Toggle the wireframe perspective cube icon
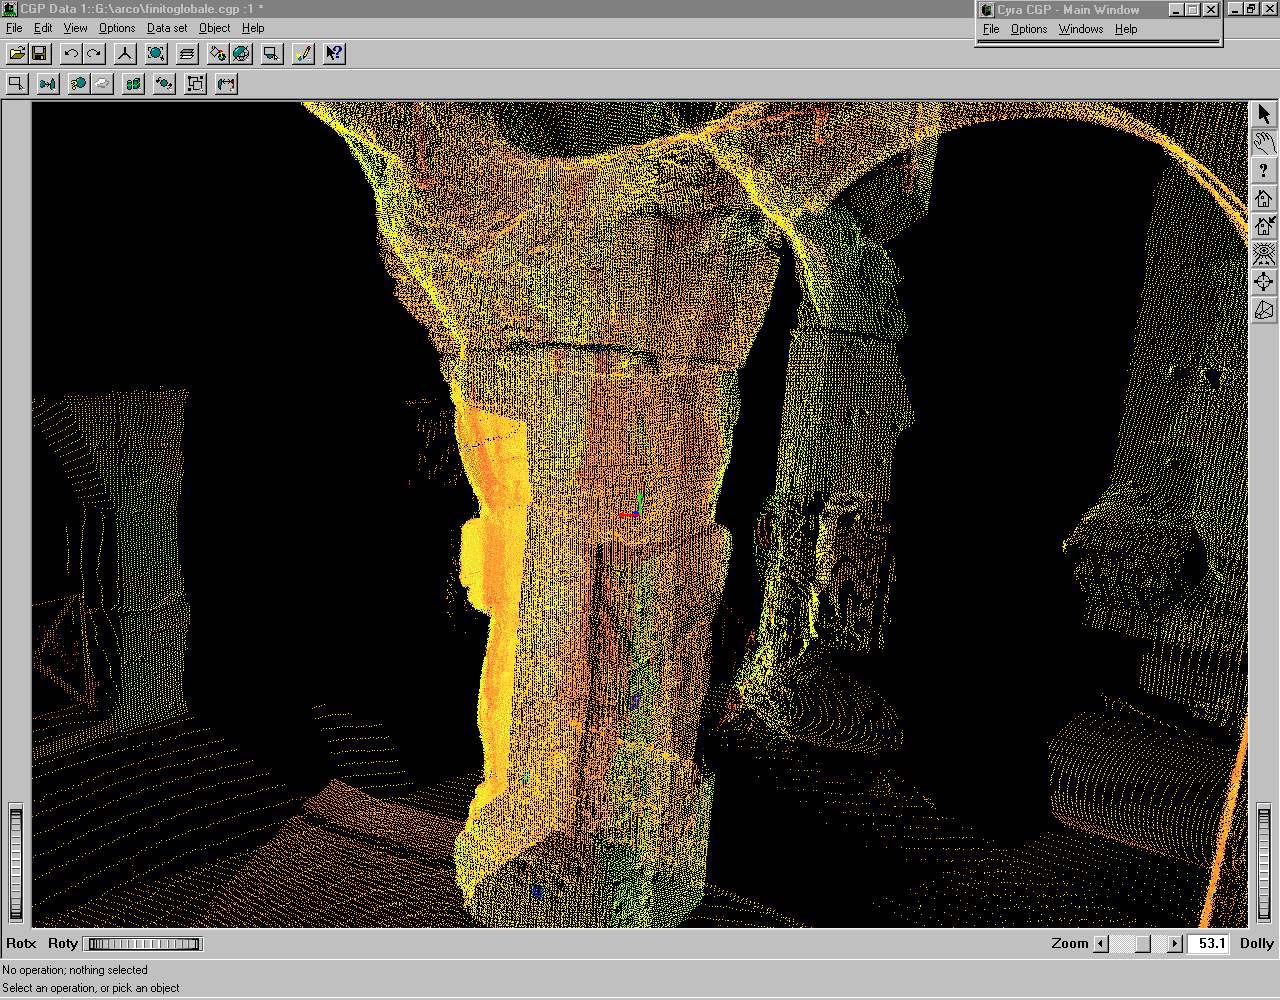This screenshot has width=1280, height=1000. pyautogui.click(x=1264, y=311)
